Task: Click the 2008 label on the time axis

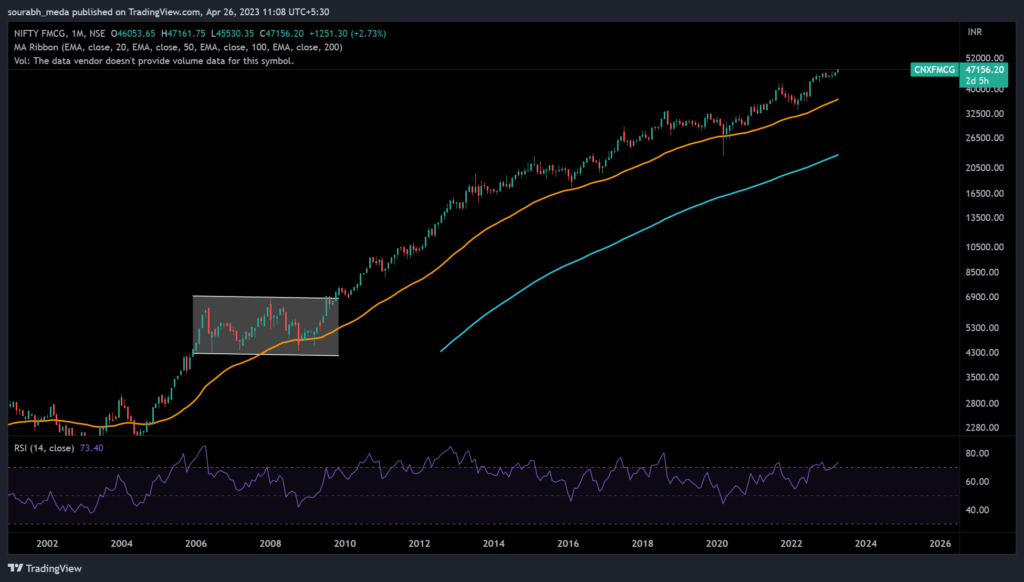Action: 270,543
